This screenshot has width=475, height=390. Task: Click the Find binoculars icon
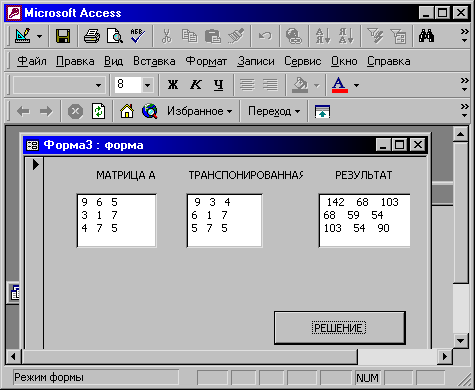click(427, 36)
